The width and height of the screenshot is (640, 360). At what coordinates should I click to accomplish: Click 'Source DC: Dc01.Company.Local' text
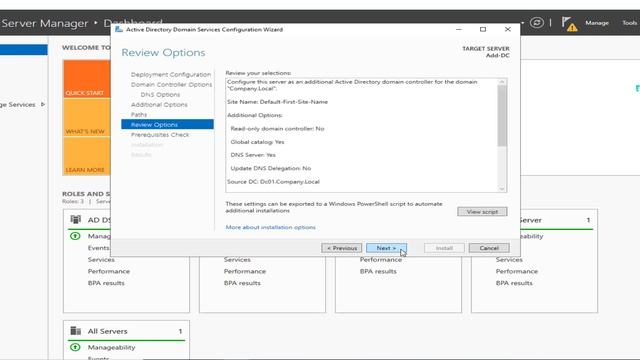pos(273,182)
